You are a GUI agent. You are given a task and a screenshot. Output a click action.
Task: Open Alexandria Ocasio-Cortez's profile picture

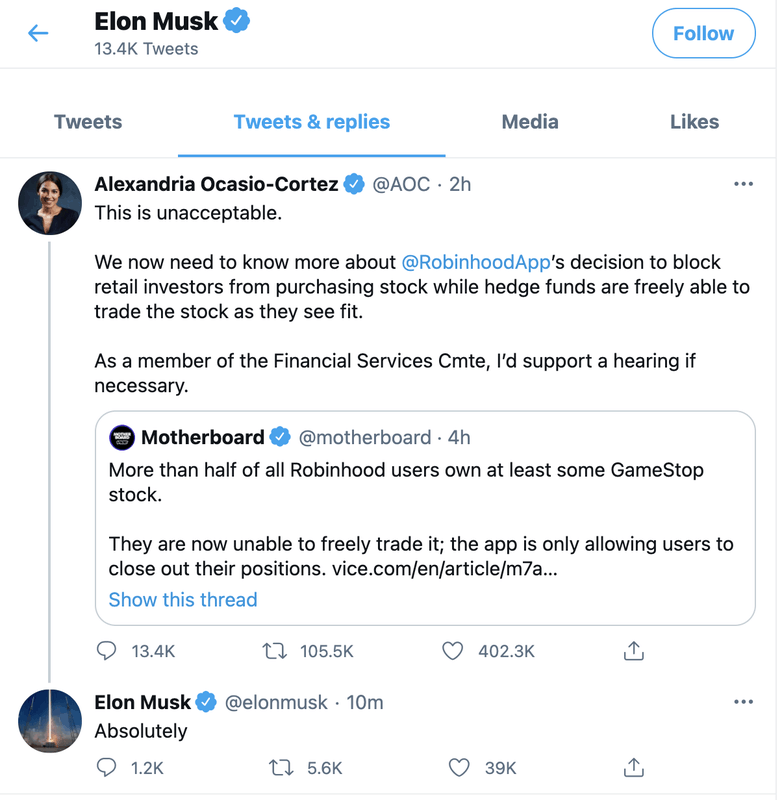(x=50, y=203)
